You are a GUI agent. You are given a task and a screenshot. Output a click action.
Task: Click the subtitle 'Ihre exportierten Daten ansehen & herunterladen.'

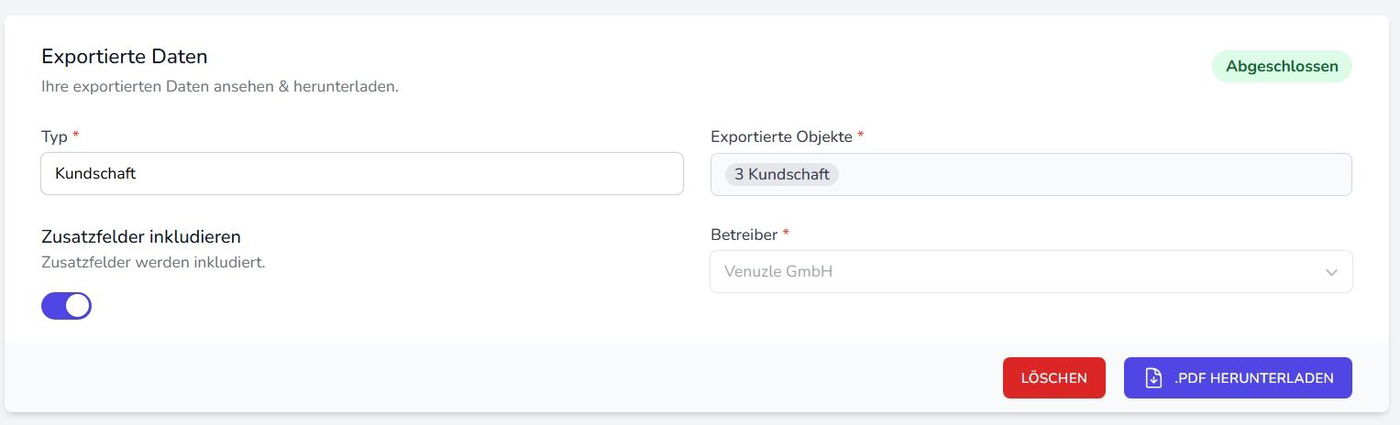pyautogui.click(x=220, y=86)
